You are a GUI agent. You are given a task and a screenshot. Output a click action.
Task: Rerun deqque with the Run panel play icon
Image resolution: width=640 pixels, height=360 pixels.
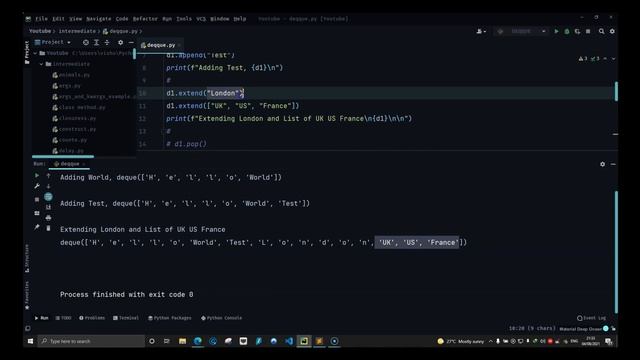coord(37,175)
